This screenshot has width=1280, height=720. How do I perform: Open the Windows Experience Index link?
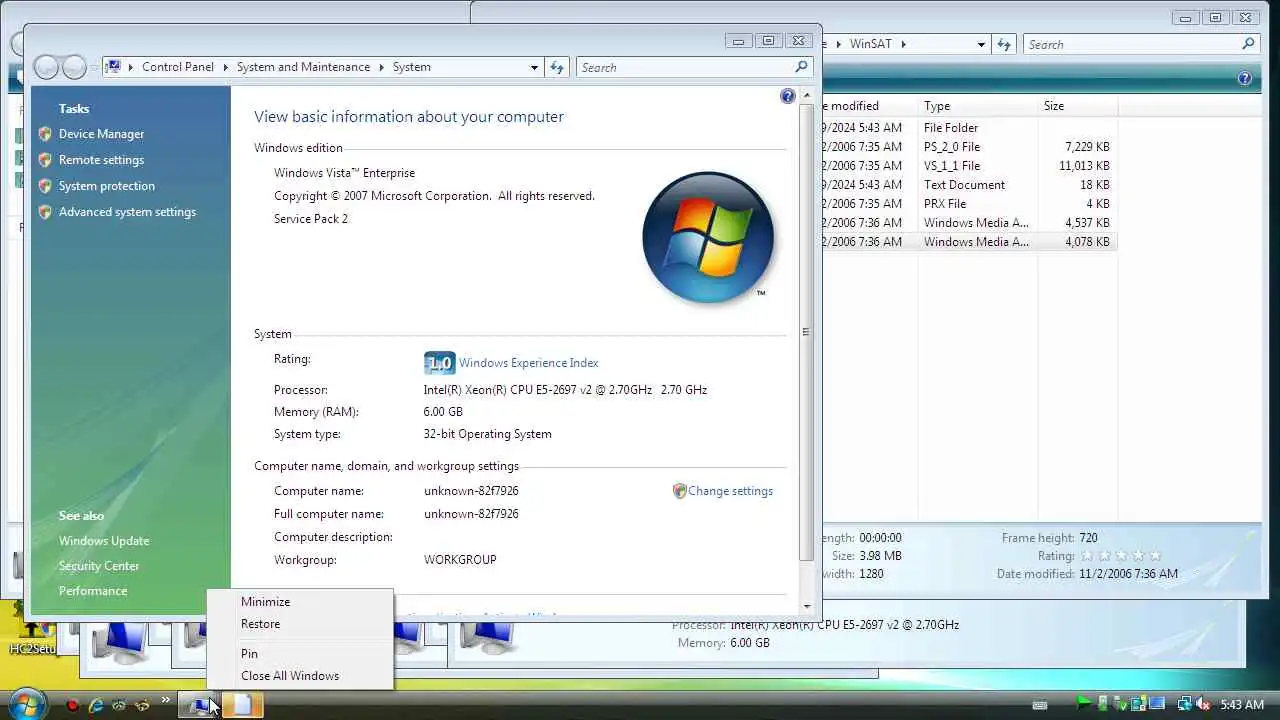click(x=528, y=363)
